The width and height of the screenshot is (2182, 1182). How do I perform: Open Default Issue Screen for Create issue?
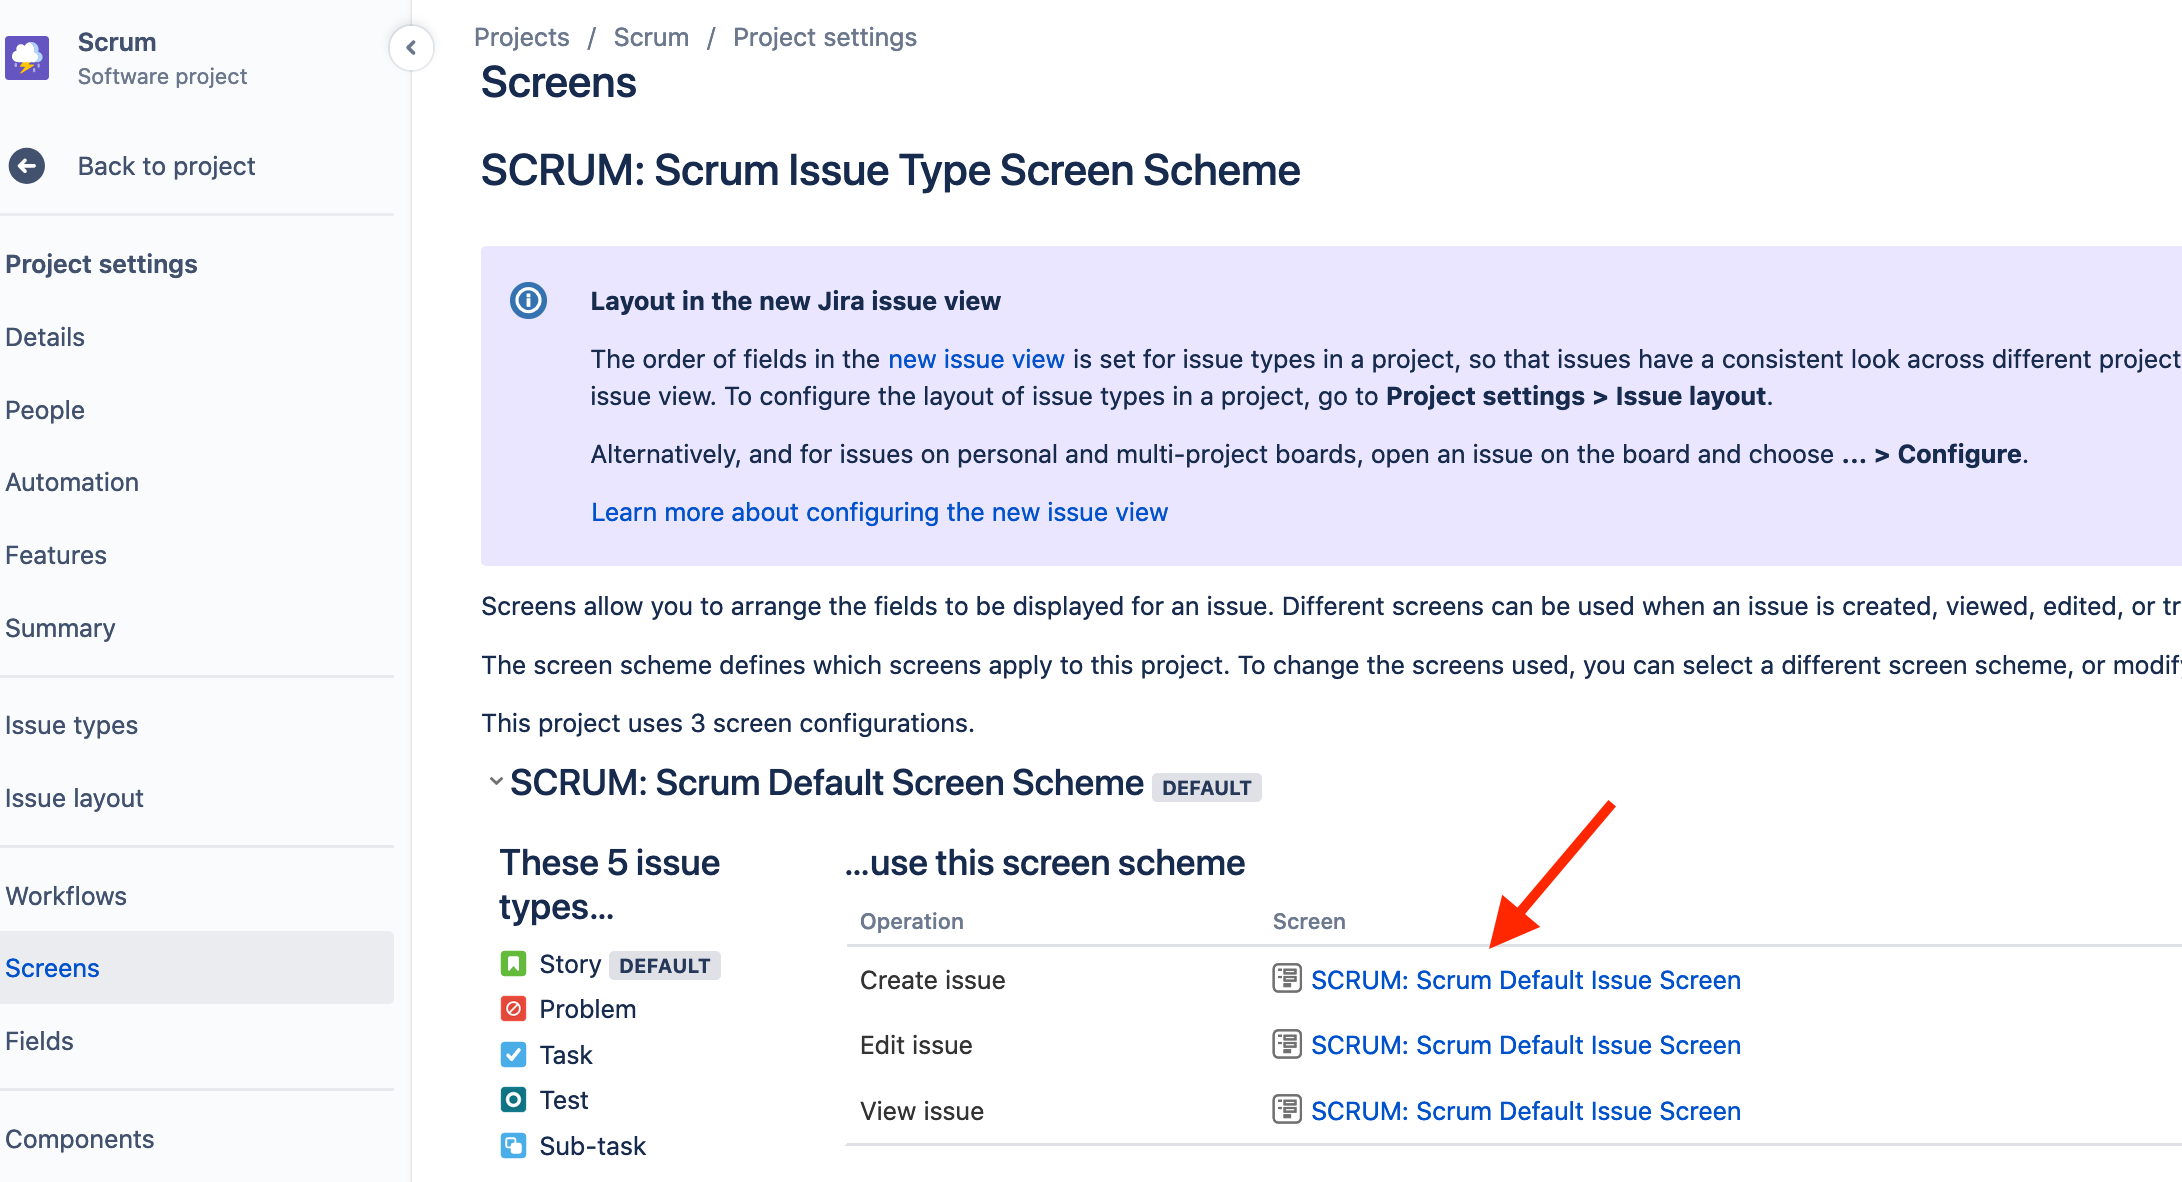coord(1526,980)
